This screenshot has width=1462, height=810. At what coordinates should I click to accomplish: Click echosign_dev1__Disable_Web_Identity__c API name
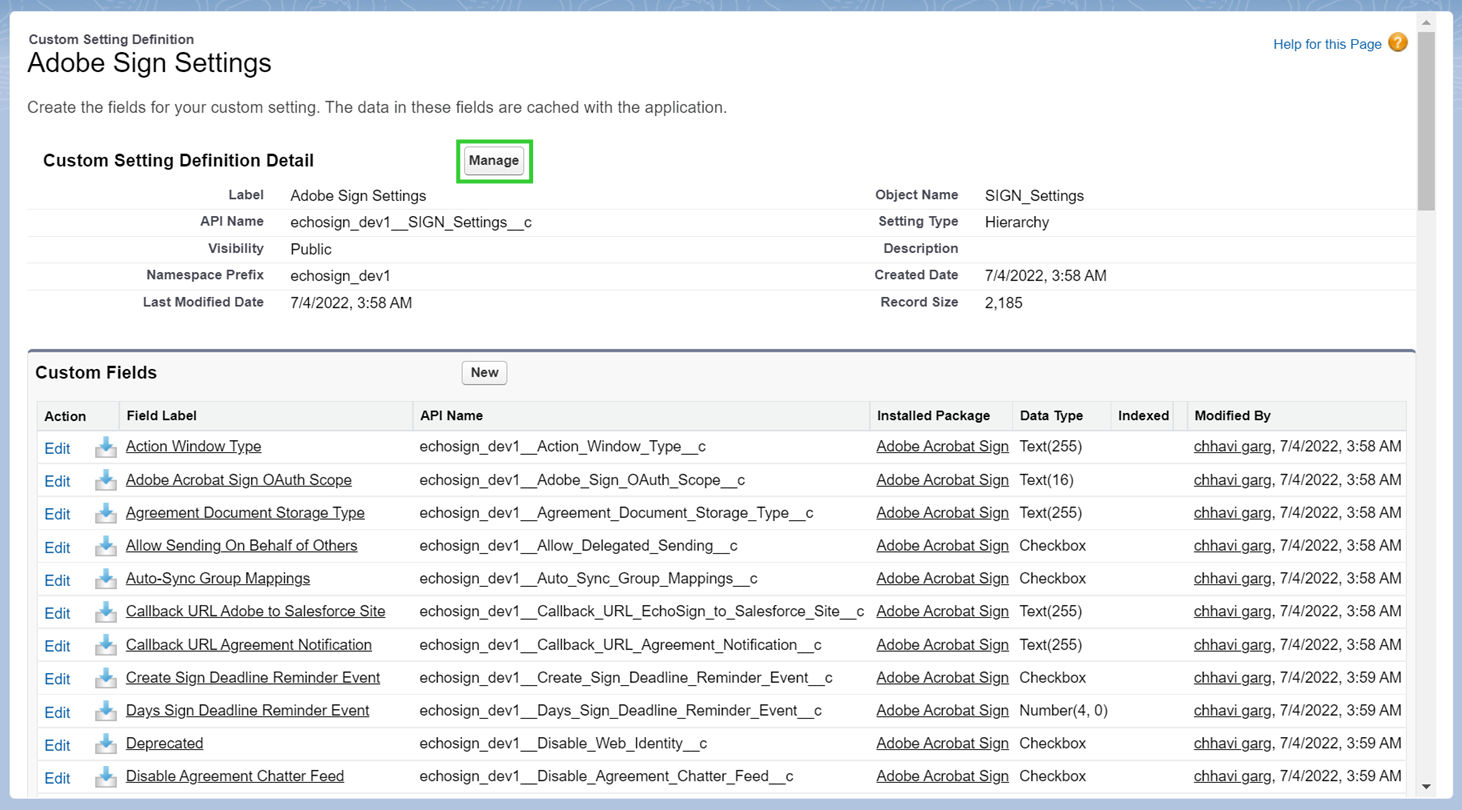pyautogui.click(x=563, y=743)
